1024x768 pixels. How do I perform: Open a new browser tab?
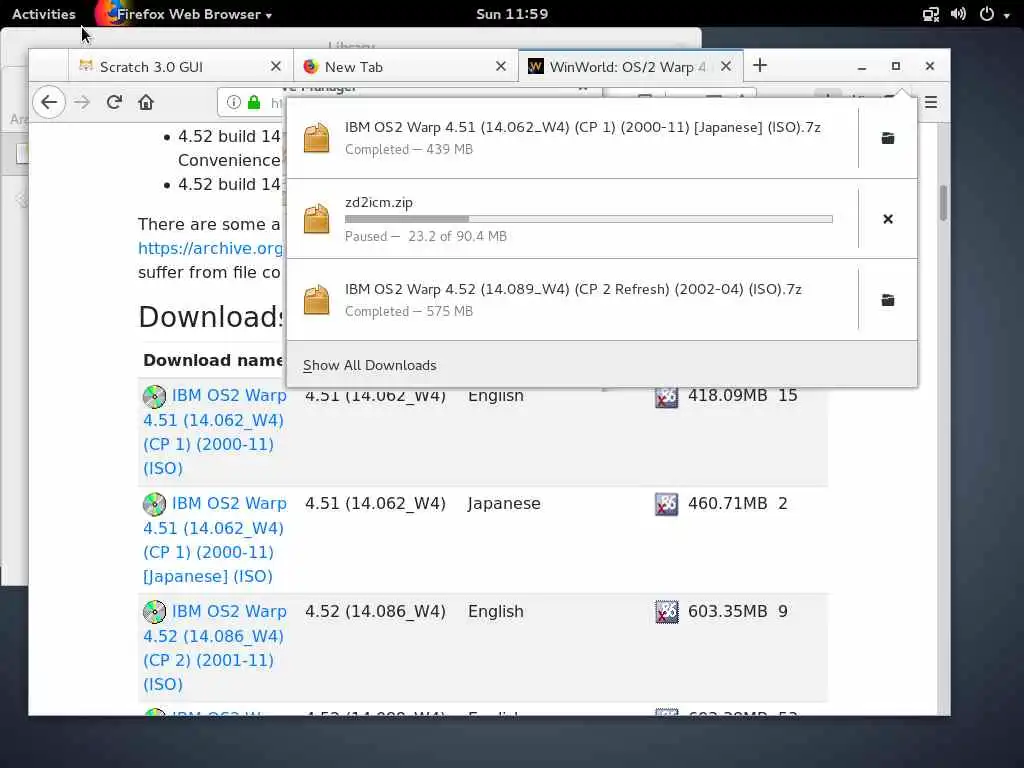760,65
